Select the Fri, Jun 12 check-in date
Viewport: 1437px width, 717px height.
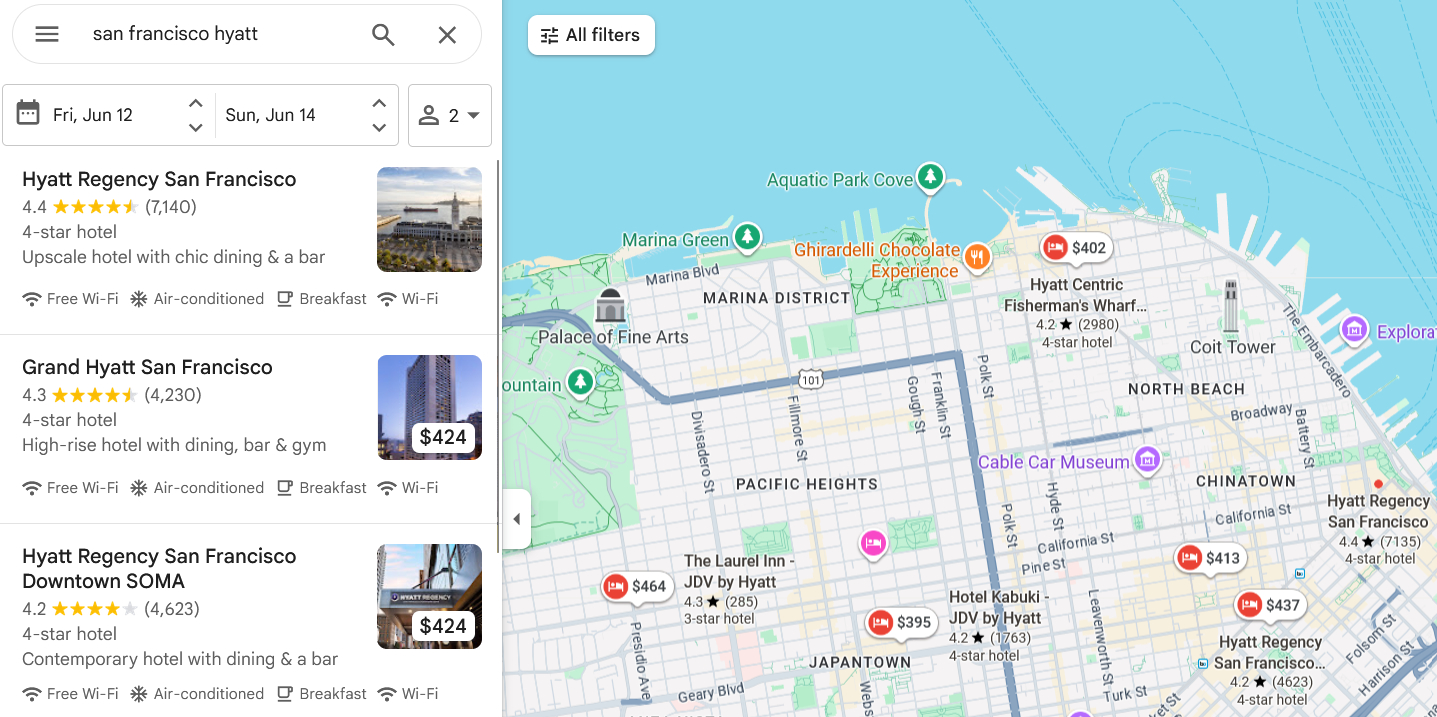point(93,115)
